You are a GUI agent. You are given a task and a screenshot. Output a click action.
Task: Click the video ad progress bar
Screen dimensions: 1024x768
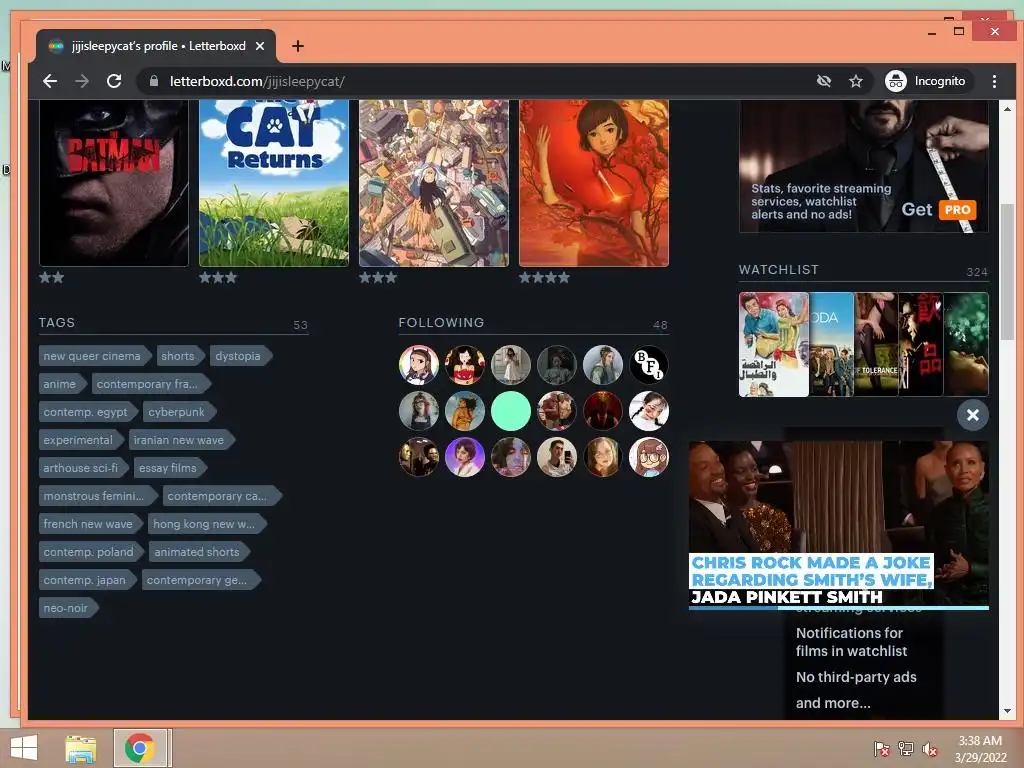[839, 608]
